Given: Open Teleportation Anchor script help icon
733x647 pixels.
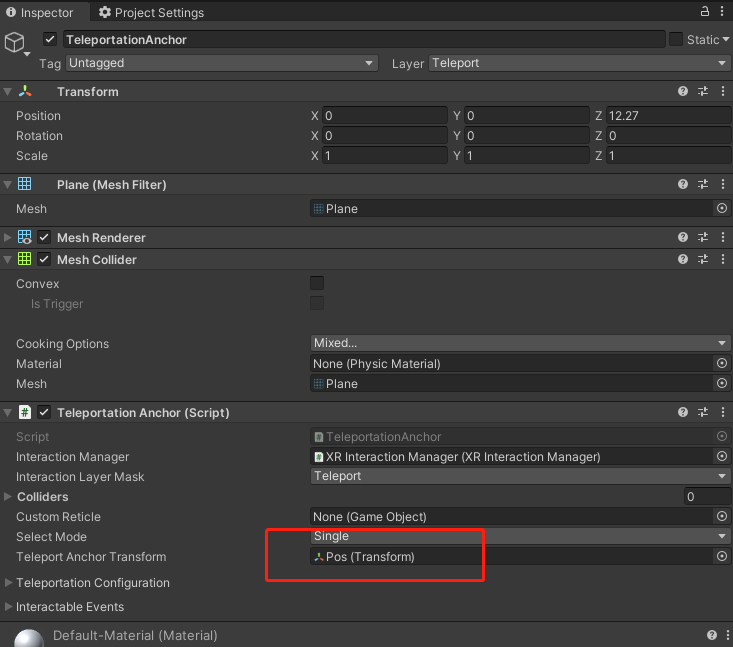Looking at the screenshot, I should [683, 412].
